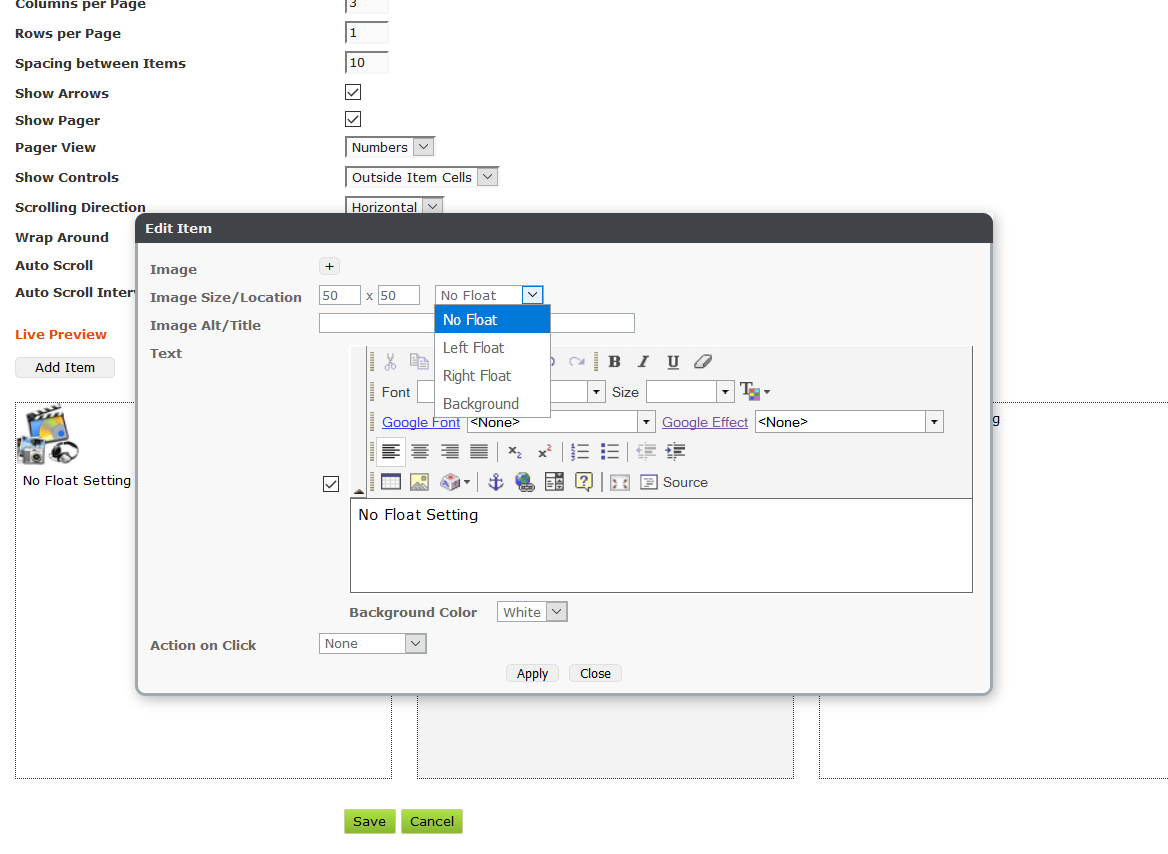Open the Scrolling Direction dropdown
Image resolution: width=1168 pixels, height=854 pixels.
coord(395,206)
